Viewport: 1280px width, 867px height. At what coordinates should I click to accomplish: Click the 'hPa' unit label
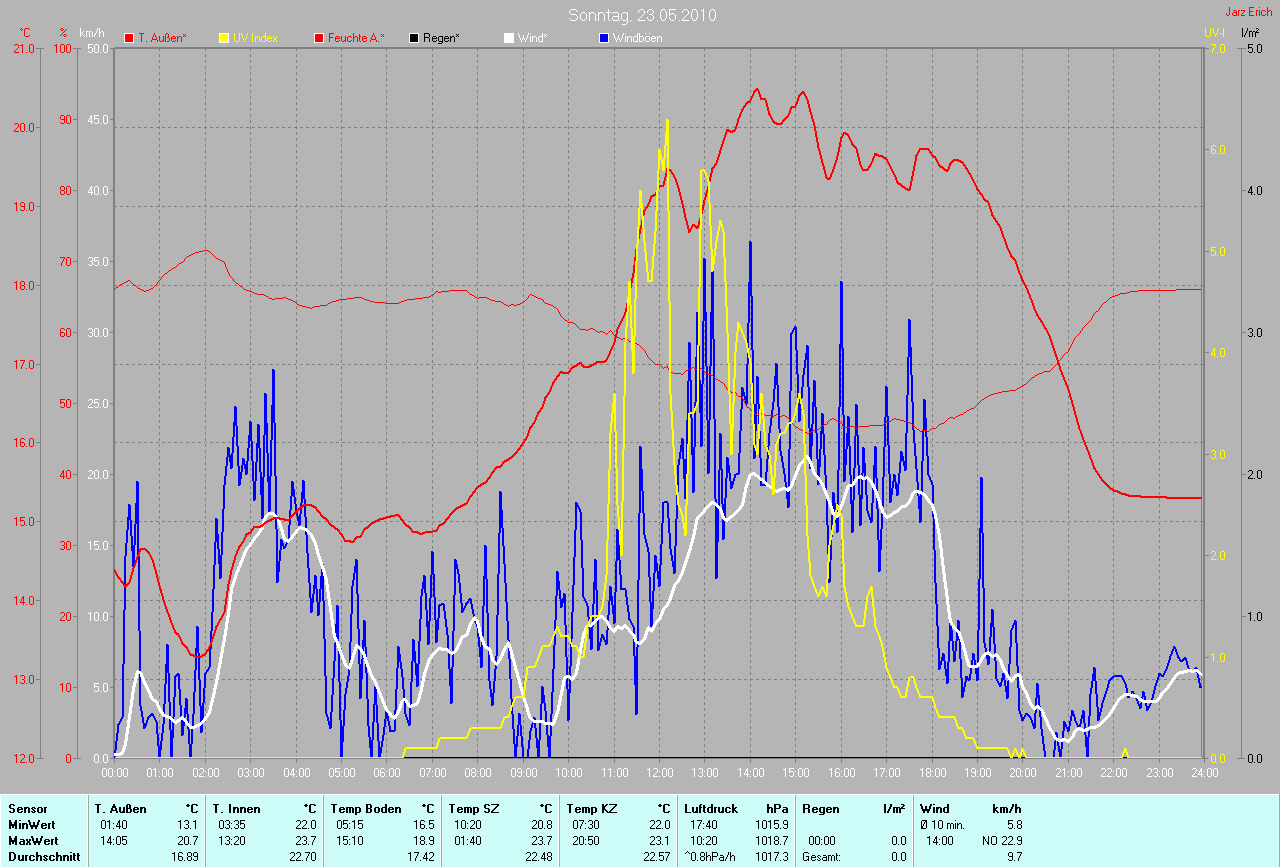(x=777, y=808)
